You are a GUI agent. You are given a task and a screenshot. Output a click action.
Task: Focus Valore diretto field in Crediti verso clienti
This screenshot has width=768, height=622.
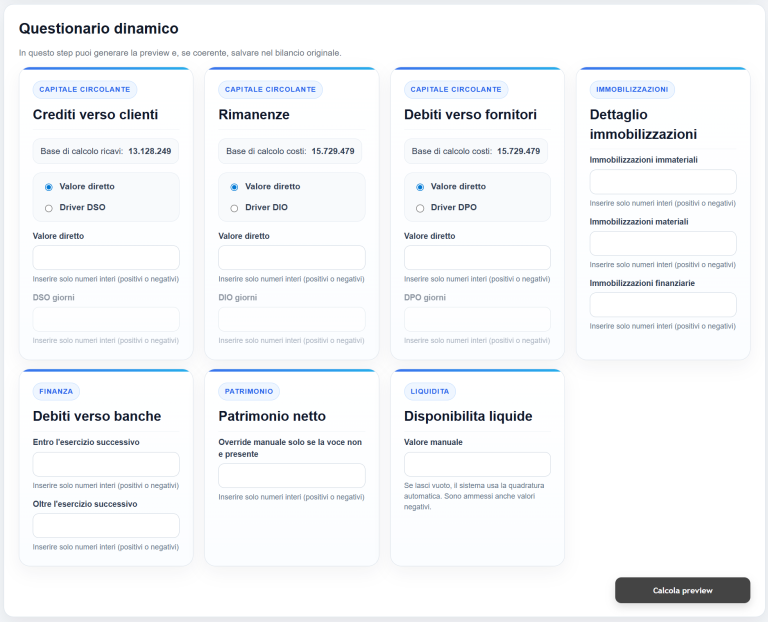(106, 258)
